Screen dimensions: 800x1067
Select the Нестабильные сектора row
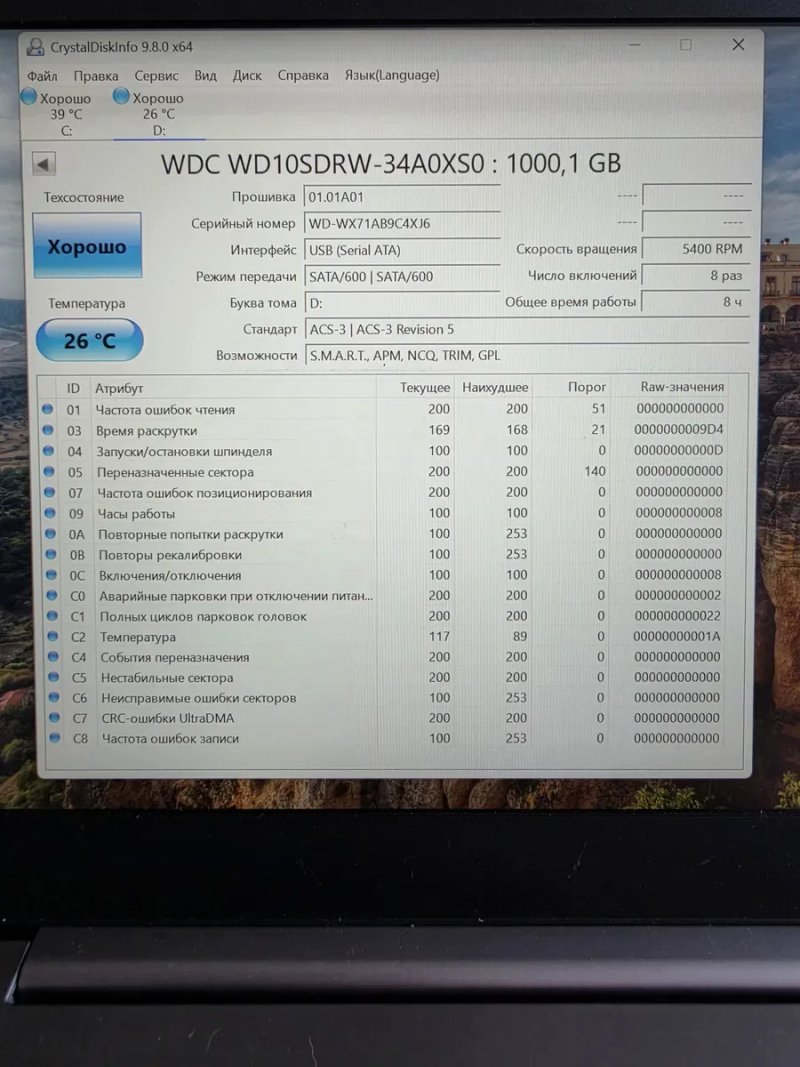point(384,677)
